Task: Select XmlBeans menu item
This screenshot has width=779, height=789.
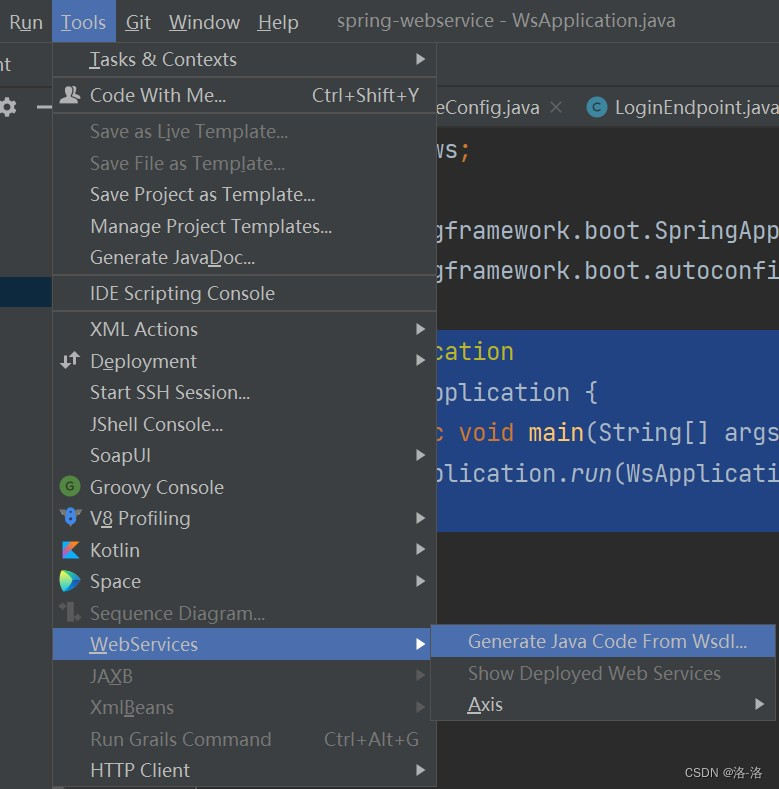Action: (244, 707)
